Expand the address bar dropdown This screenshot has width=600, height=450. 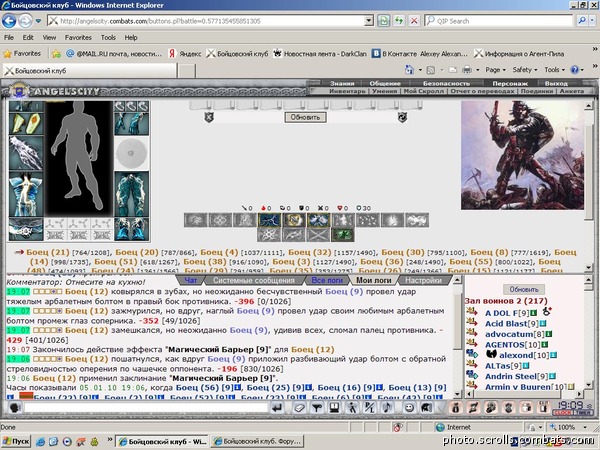click(369, 21)
